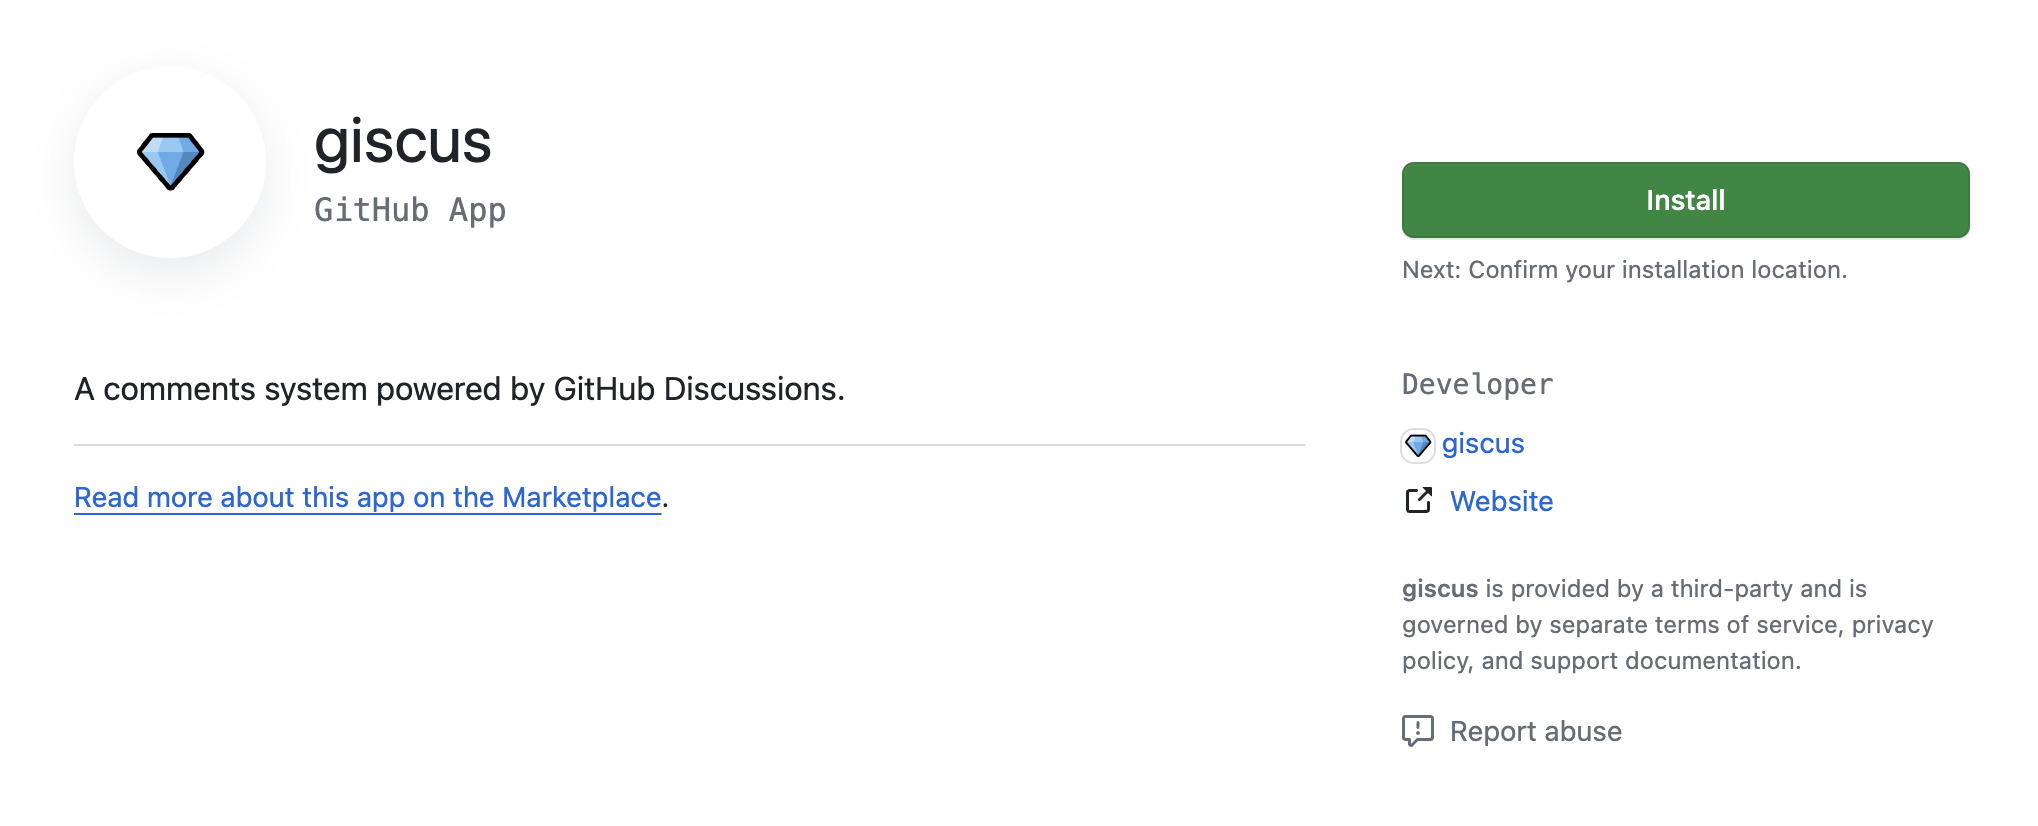Click the GitHub App subtitle label
Image resolution: width=2038 pixels, height=826 pixels.
click(410, 210)
